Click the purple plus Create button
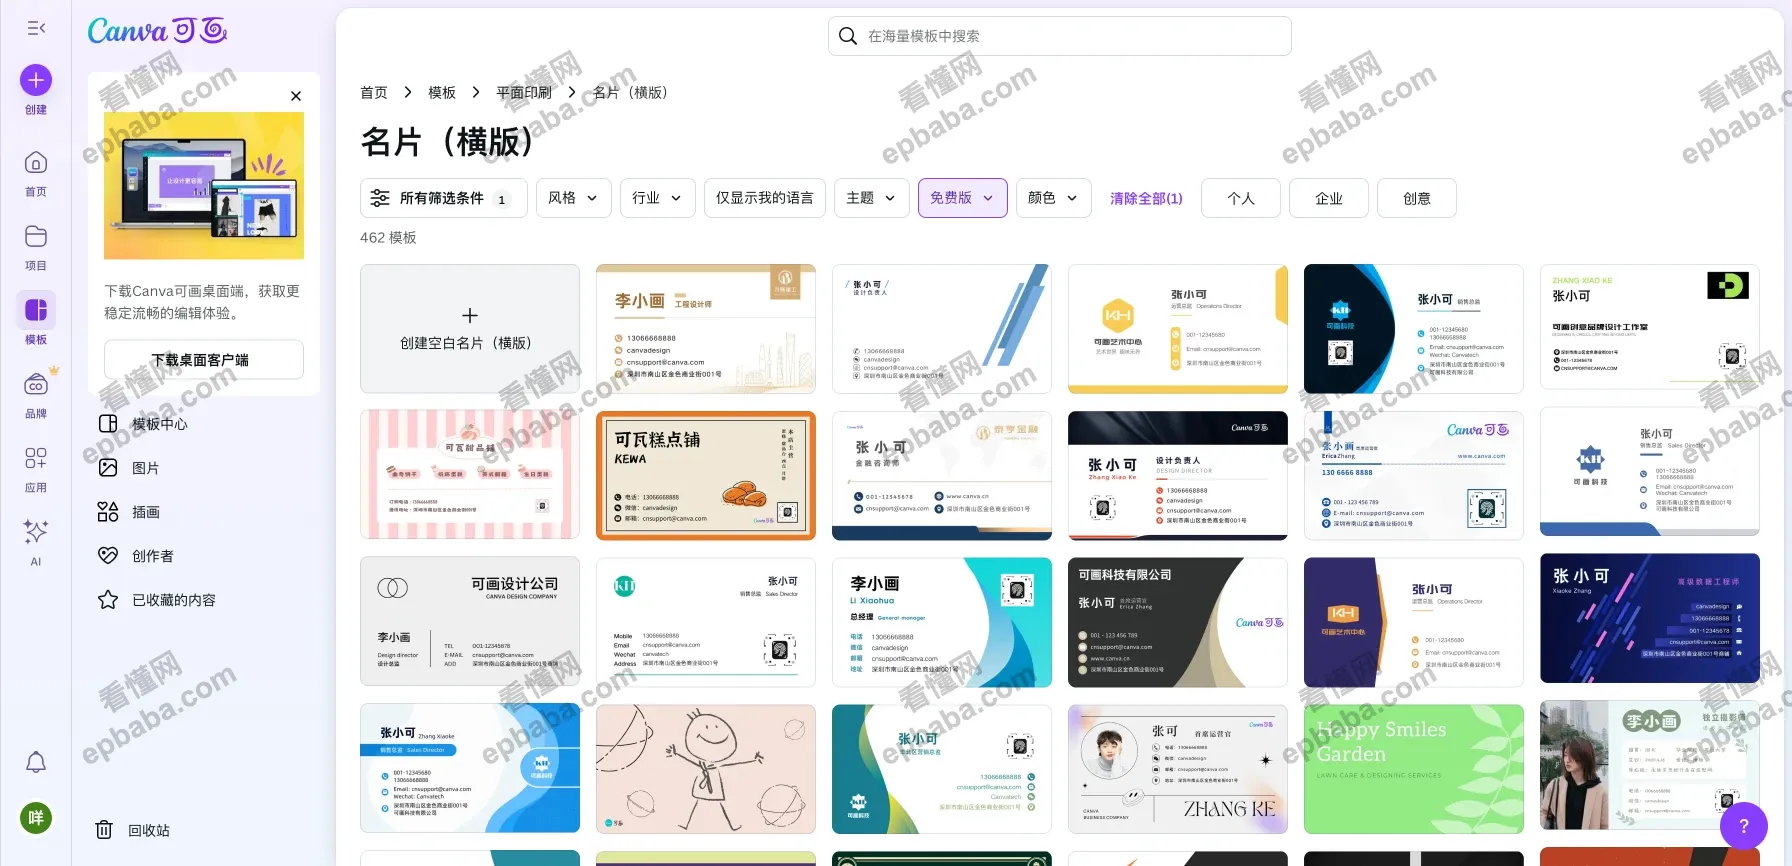Viewport: 1792px width, 866px height. [36, 80]
